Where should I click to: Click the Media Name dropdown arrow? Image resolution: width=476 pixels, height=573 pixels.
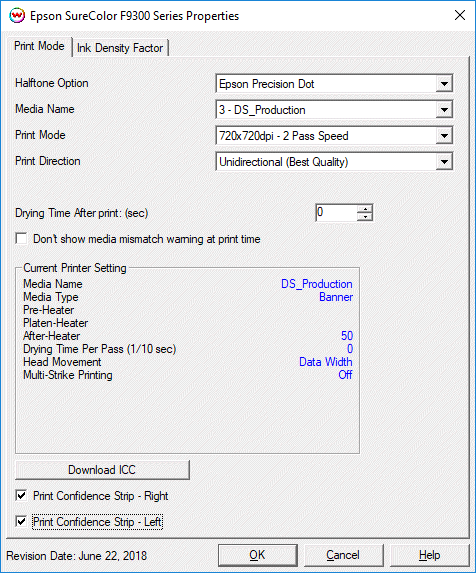[x=444, y=110]
